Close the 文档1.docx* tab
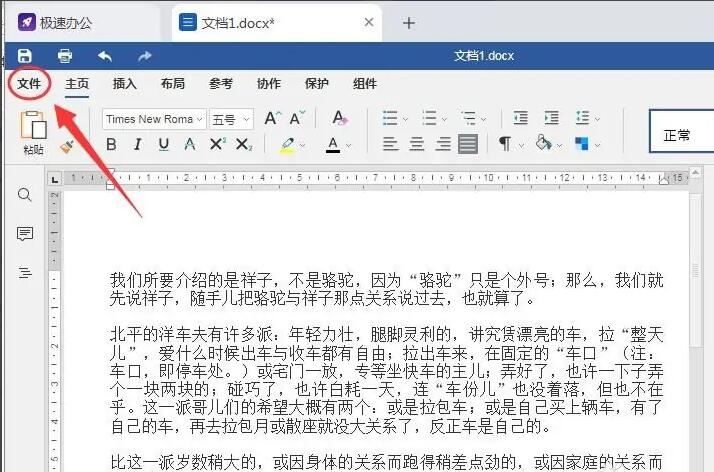 click(369, 22)
